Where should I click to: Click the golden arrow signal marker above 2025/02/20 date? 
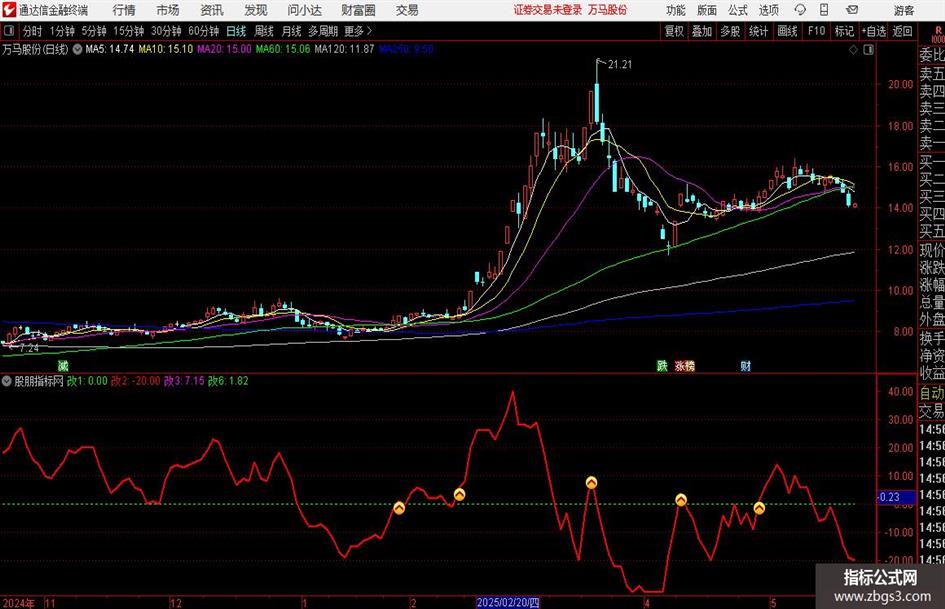[459, 495]
